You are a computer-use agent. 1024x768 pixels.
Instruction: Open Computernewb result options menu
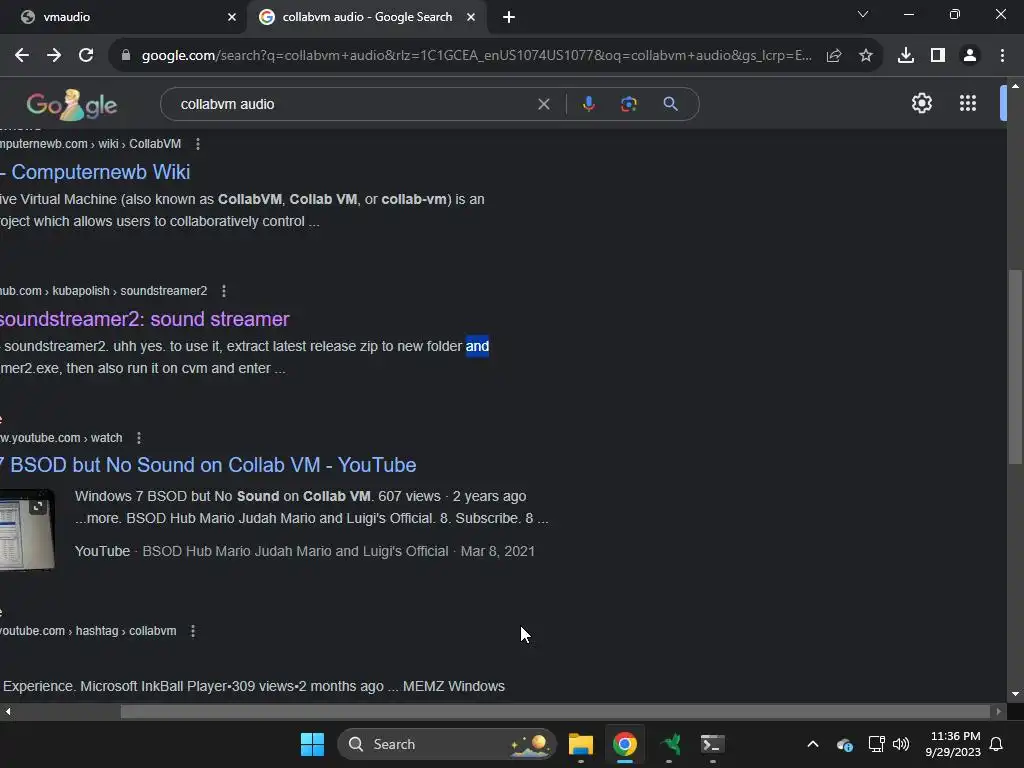point(198,144)
